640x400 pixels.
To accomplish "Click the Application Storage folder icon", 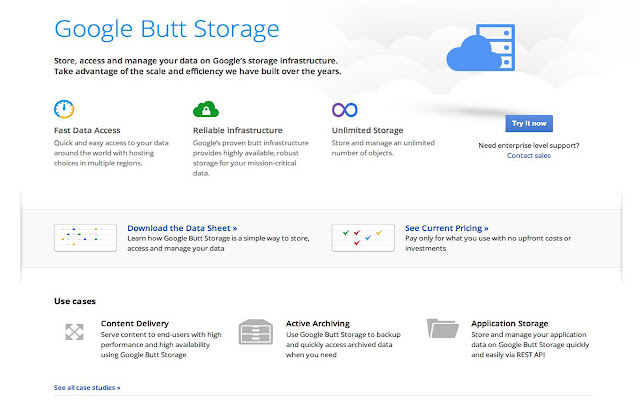I will point(443,329).
